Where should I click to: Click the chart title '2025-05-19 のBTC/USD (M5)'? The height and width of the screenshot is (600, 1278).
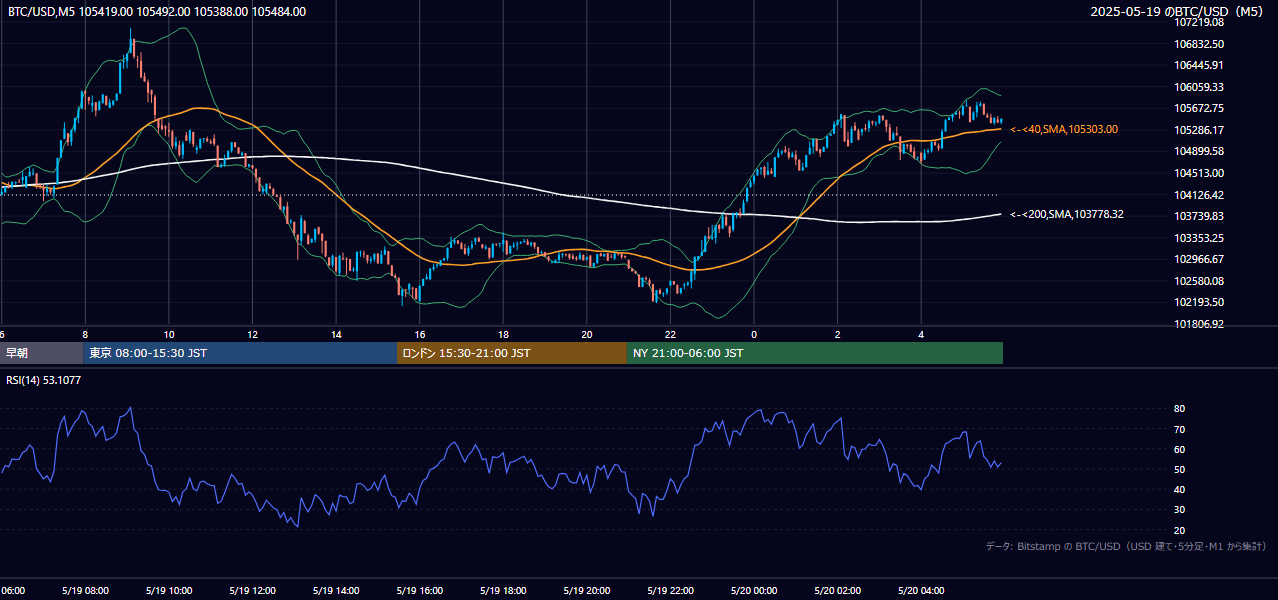tap(1178, 12)
